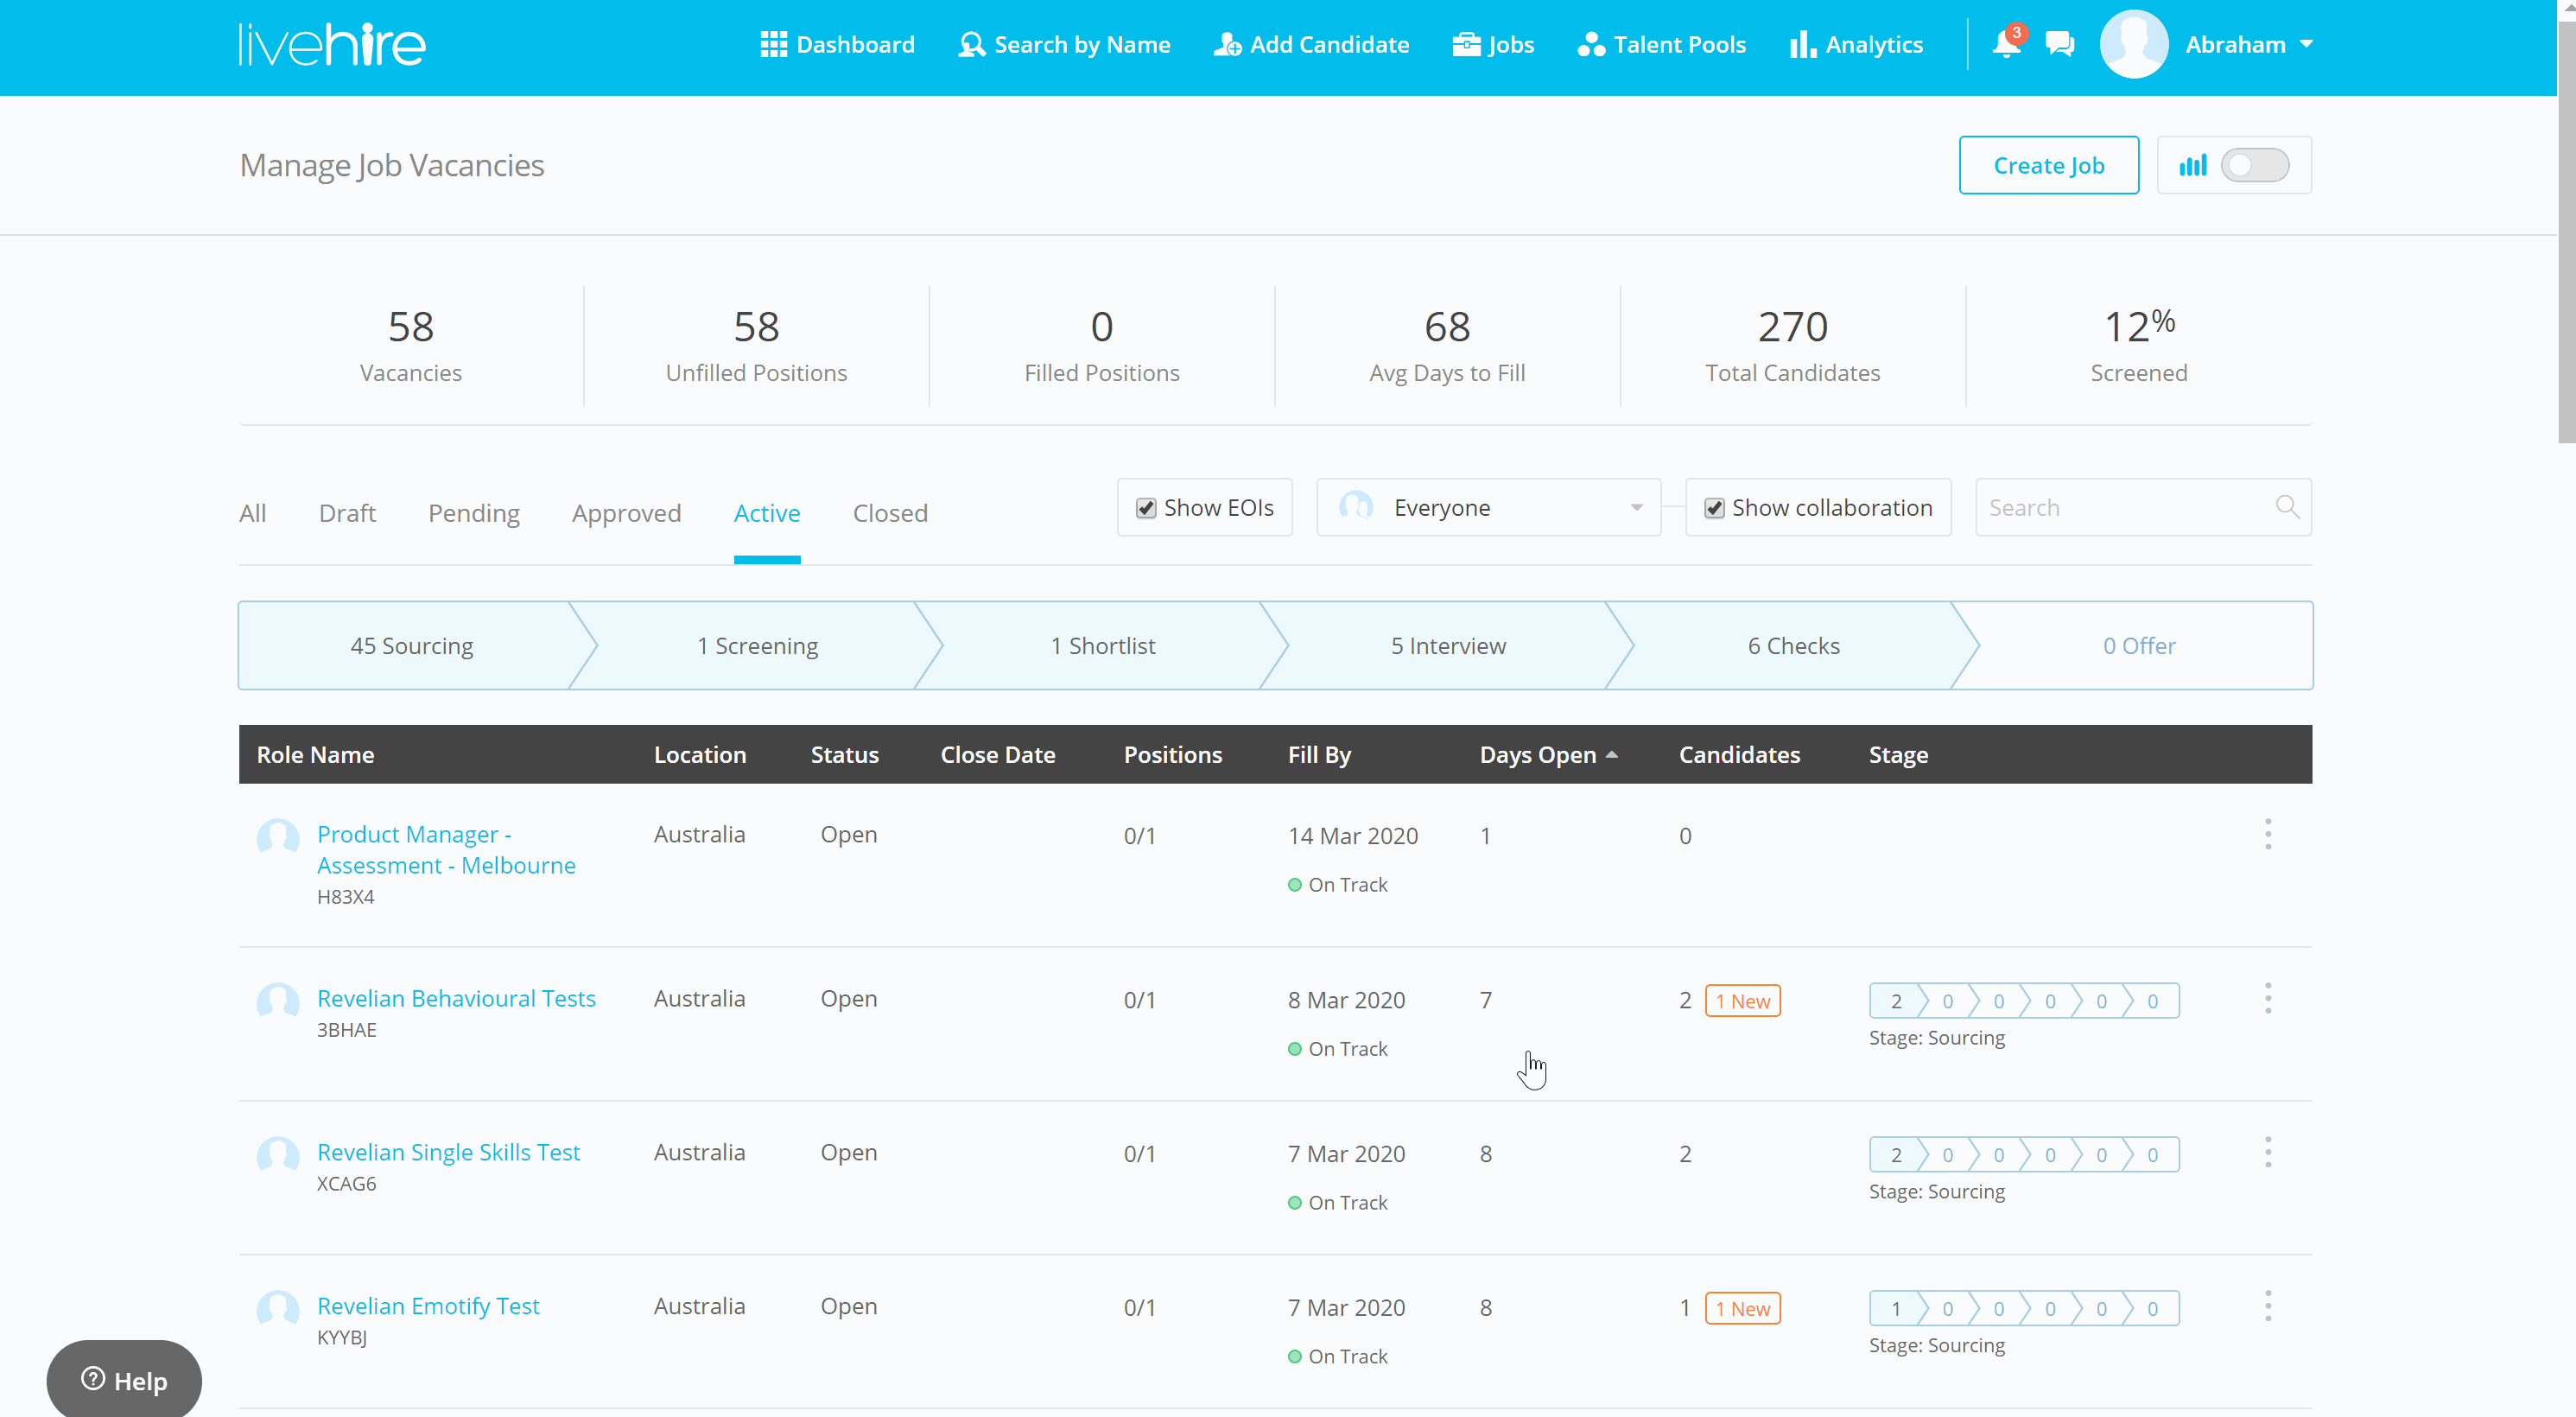The height and width of the screenshot is (1417, 2576).
Task: Sort by Status column header
Action: click(x=845, y=755)
